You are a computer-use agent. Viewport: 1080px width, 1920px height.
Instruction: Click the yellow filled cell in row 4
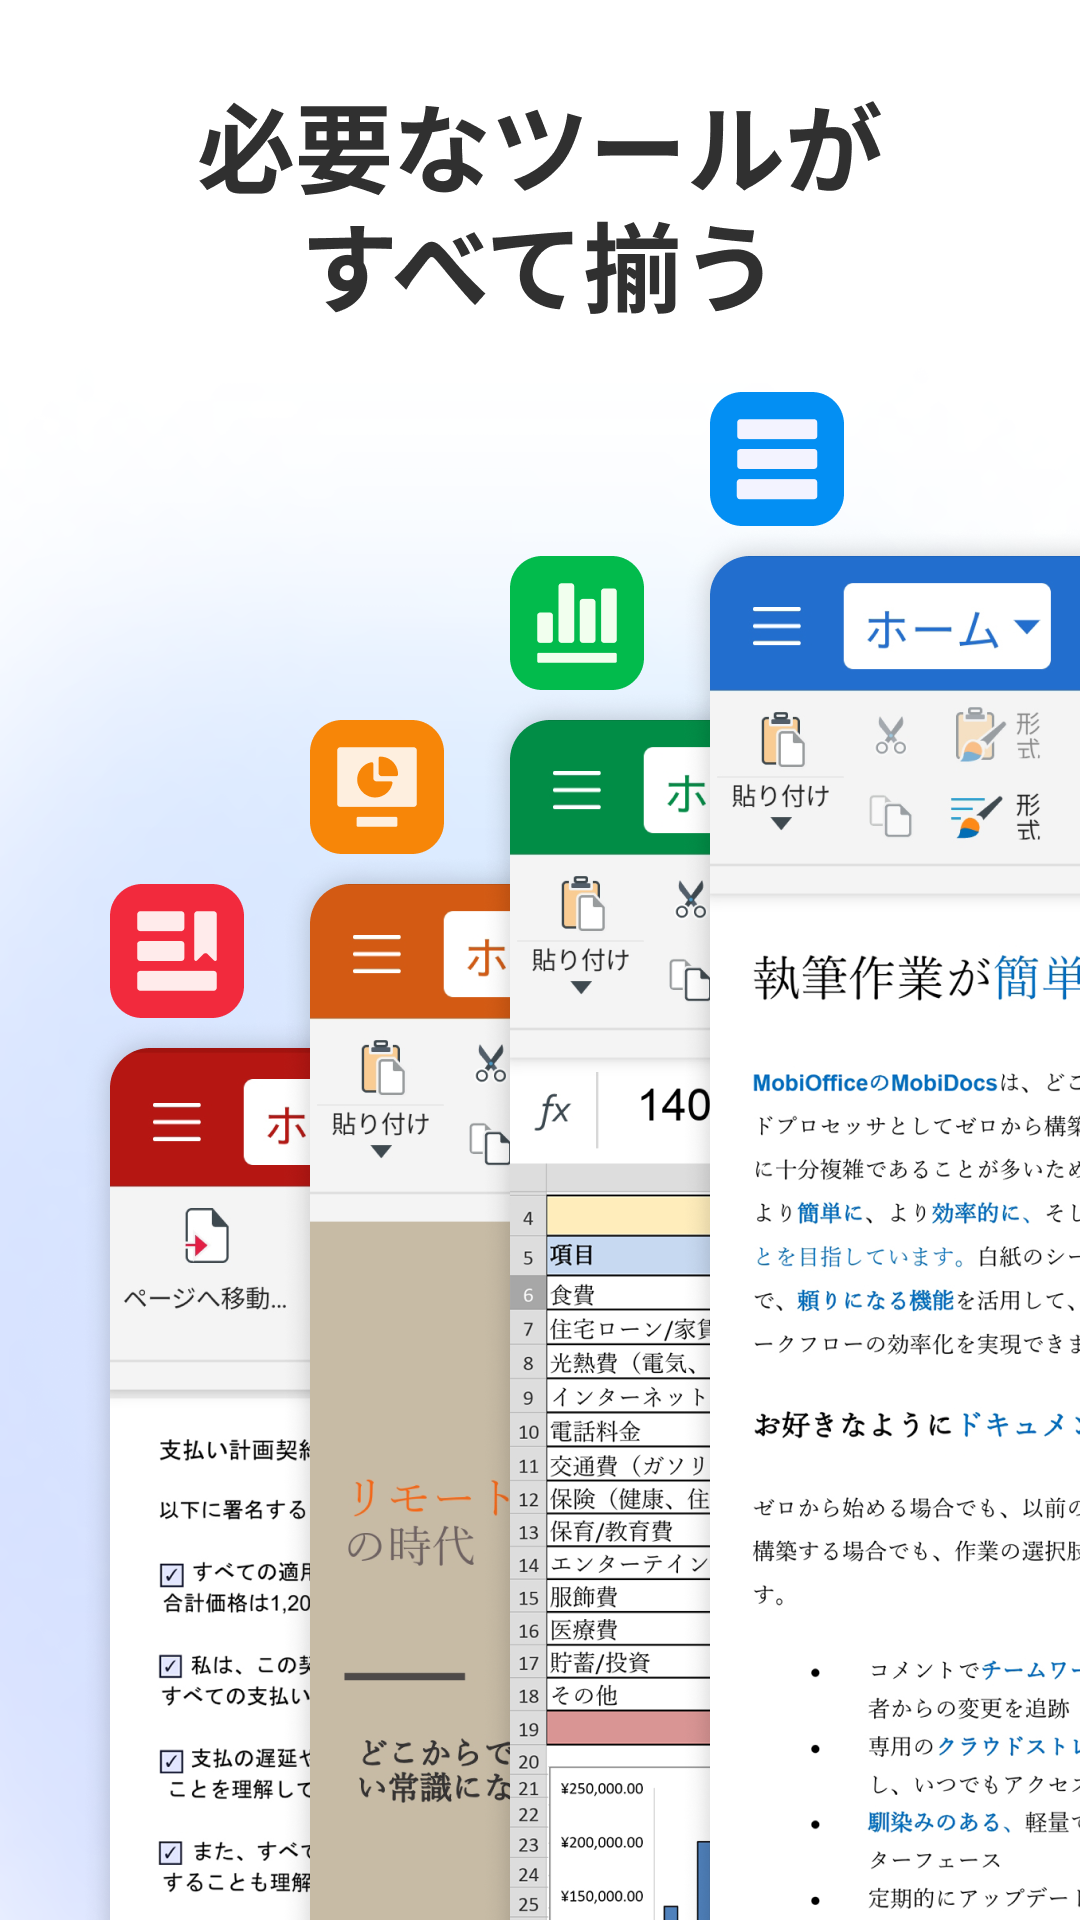pyautogui.click(x=628, y=1216)
